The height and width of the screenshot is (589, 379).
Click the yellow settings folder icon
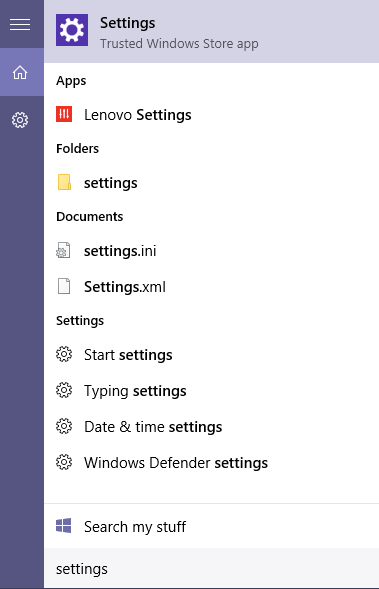64,182
